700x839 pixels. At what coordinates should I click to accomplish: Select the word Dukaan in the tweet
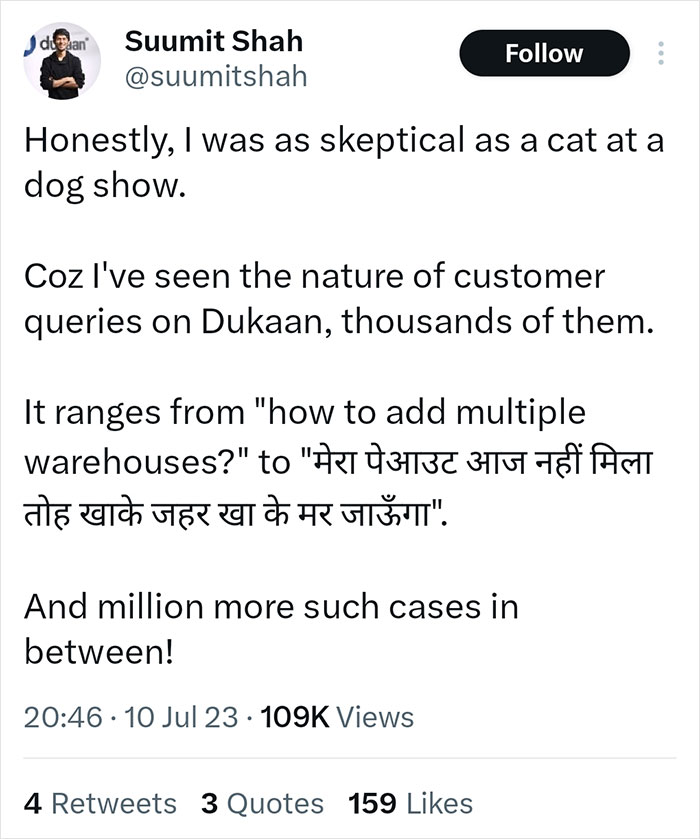tap(268, 323)
